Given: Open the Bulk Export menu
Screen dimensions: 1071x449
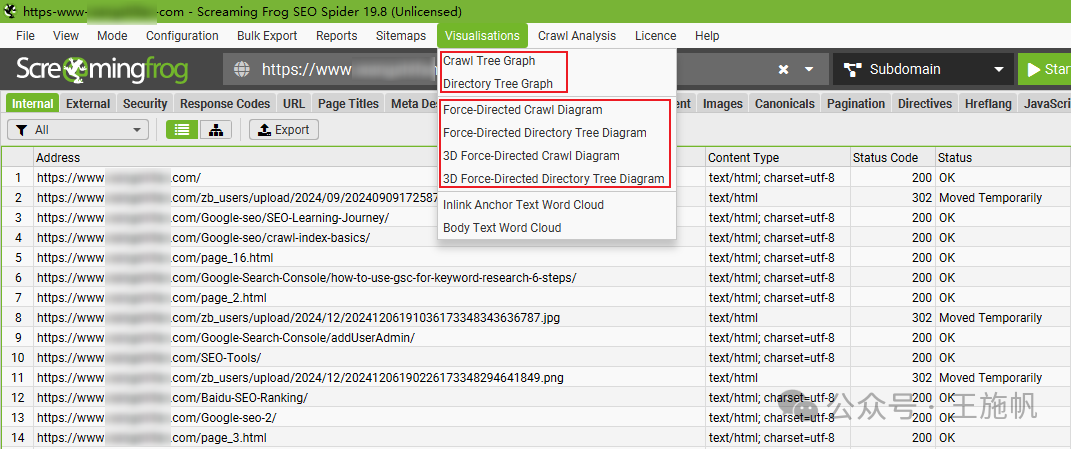Looking at the screenshot, I should (267, 36).
